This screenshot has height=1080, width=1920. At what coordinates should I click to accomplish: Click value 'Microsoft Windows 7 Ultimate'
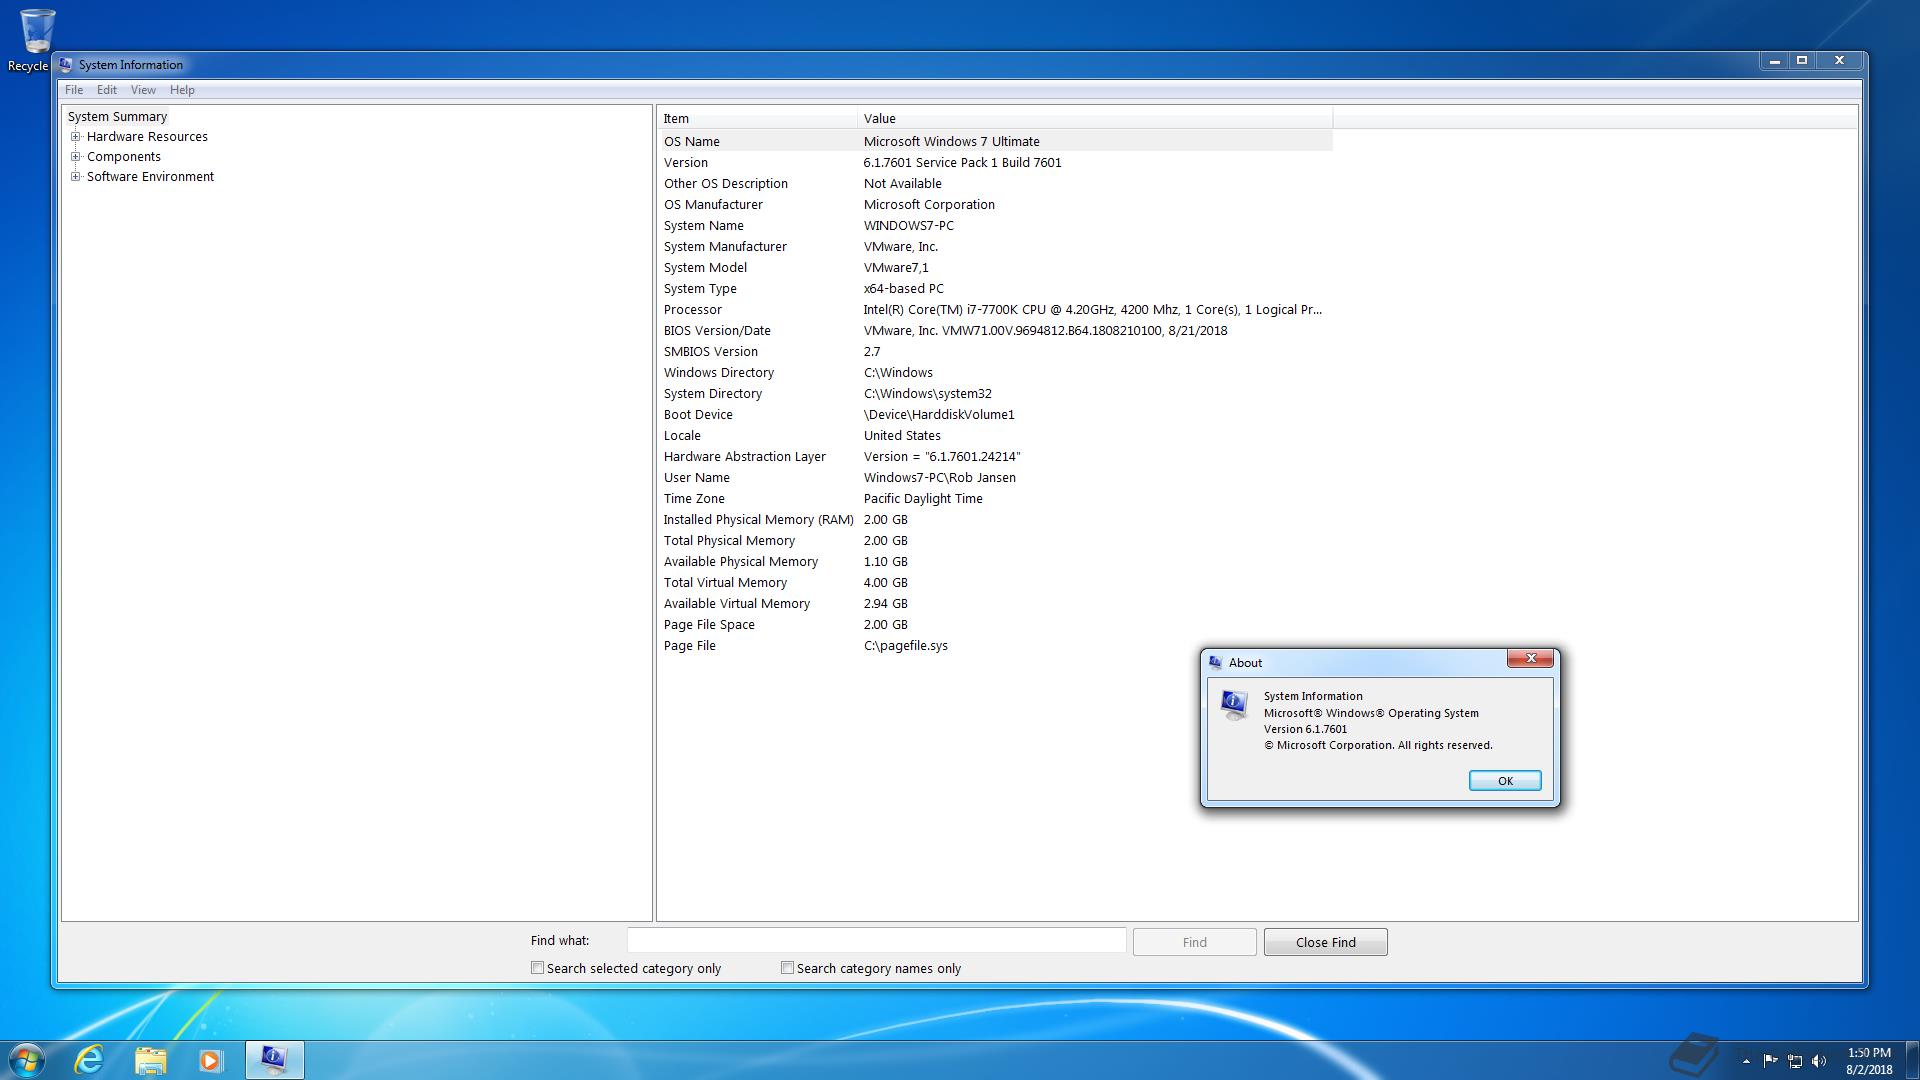[951, 142]
